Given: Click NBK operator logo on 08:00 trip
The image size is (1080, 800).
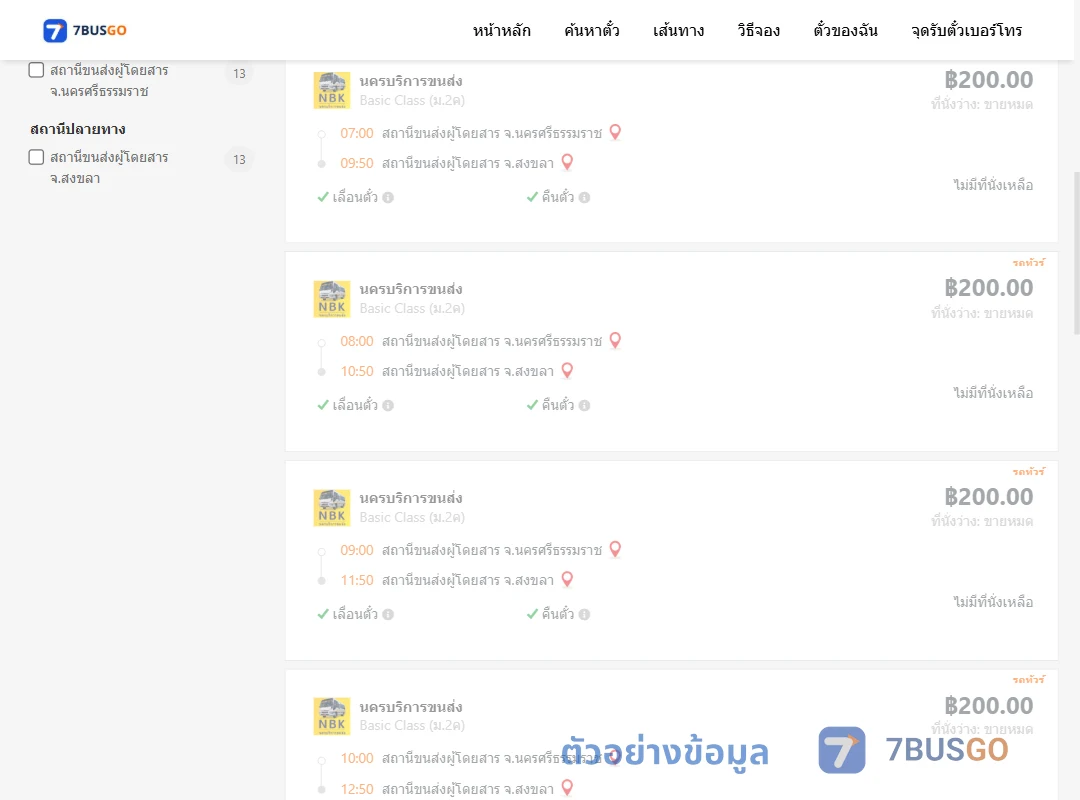Looking at the screenshot, I should (332, 299).
